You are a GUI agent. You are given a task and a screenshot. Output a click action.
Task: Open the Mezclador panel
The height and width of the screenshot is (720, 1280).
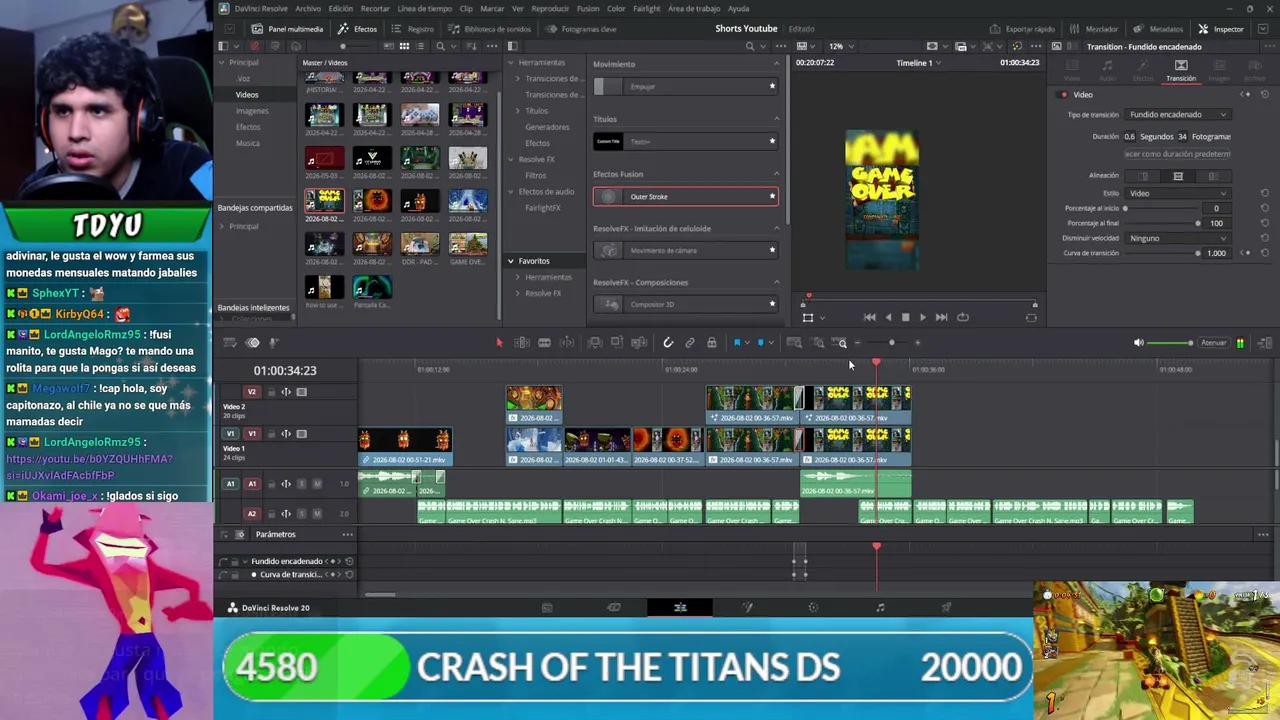pos(1095,29)
